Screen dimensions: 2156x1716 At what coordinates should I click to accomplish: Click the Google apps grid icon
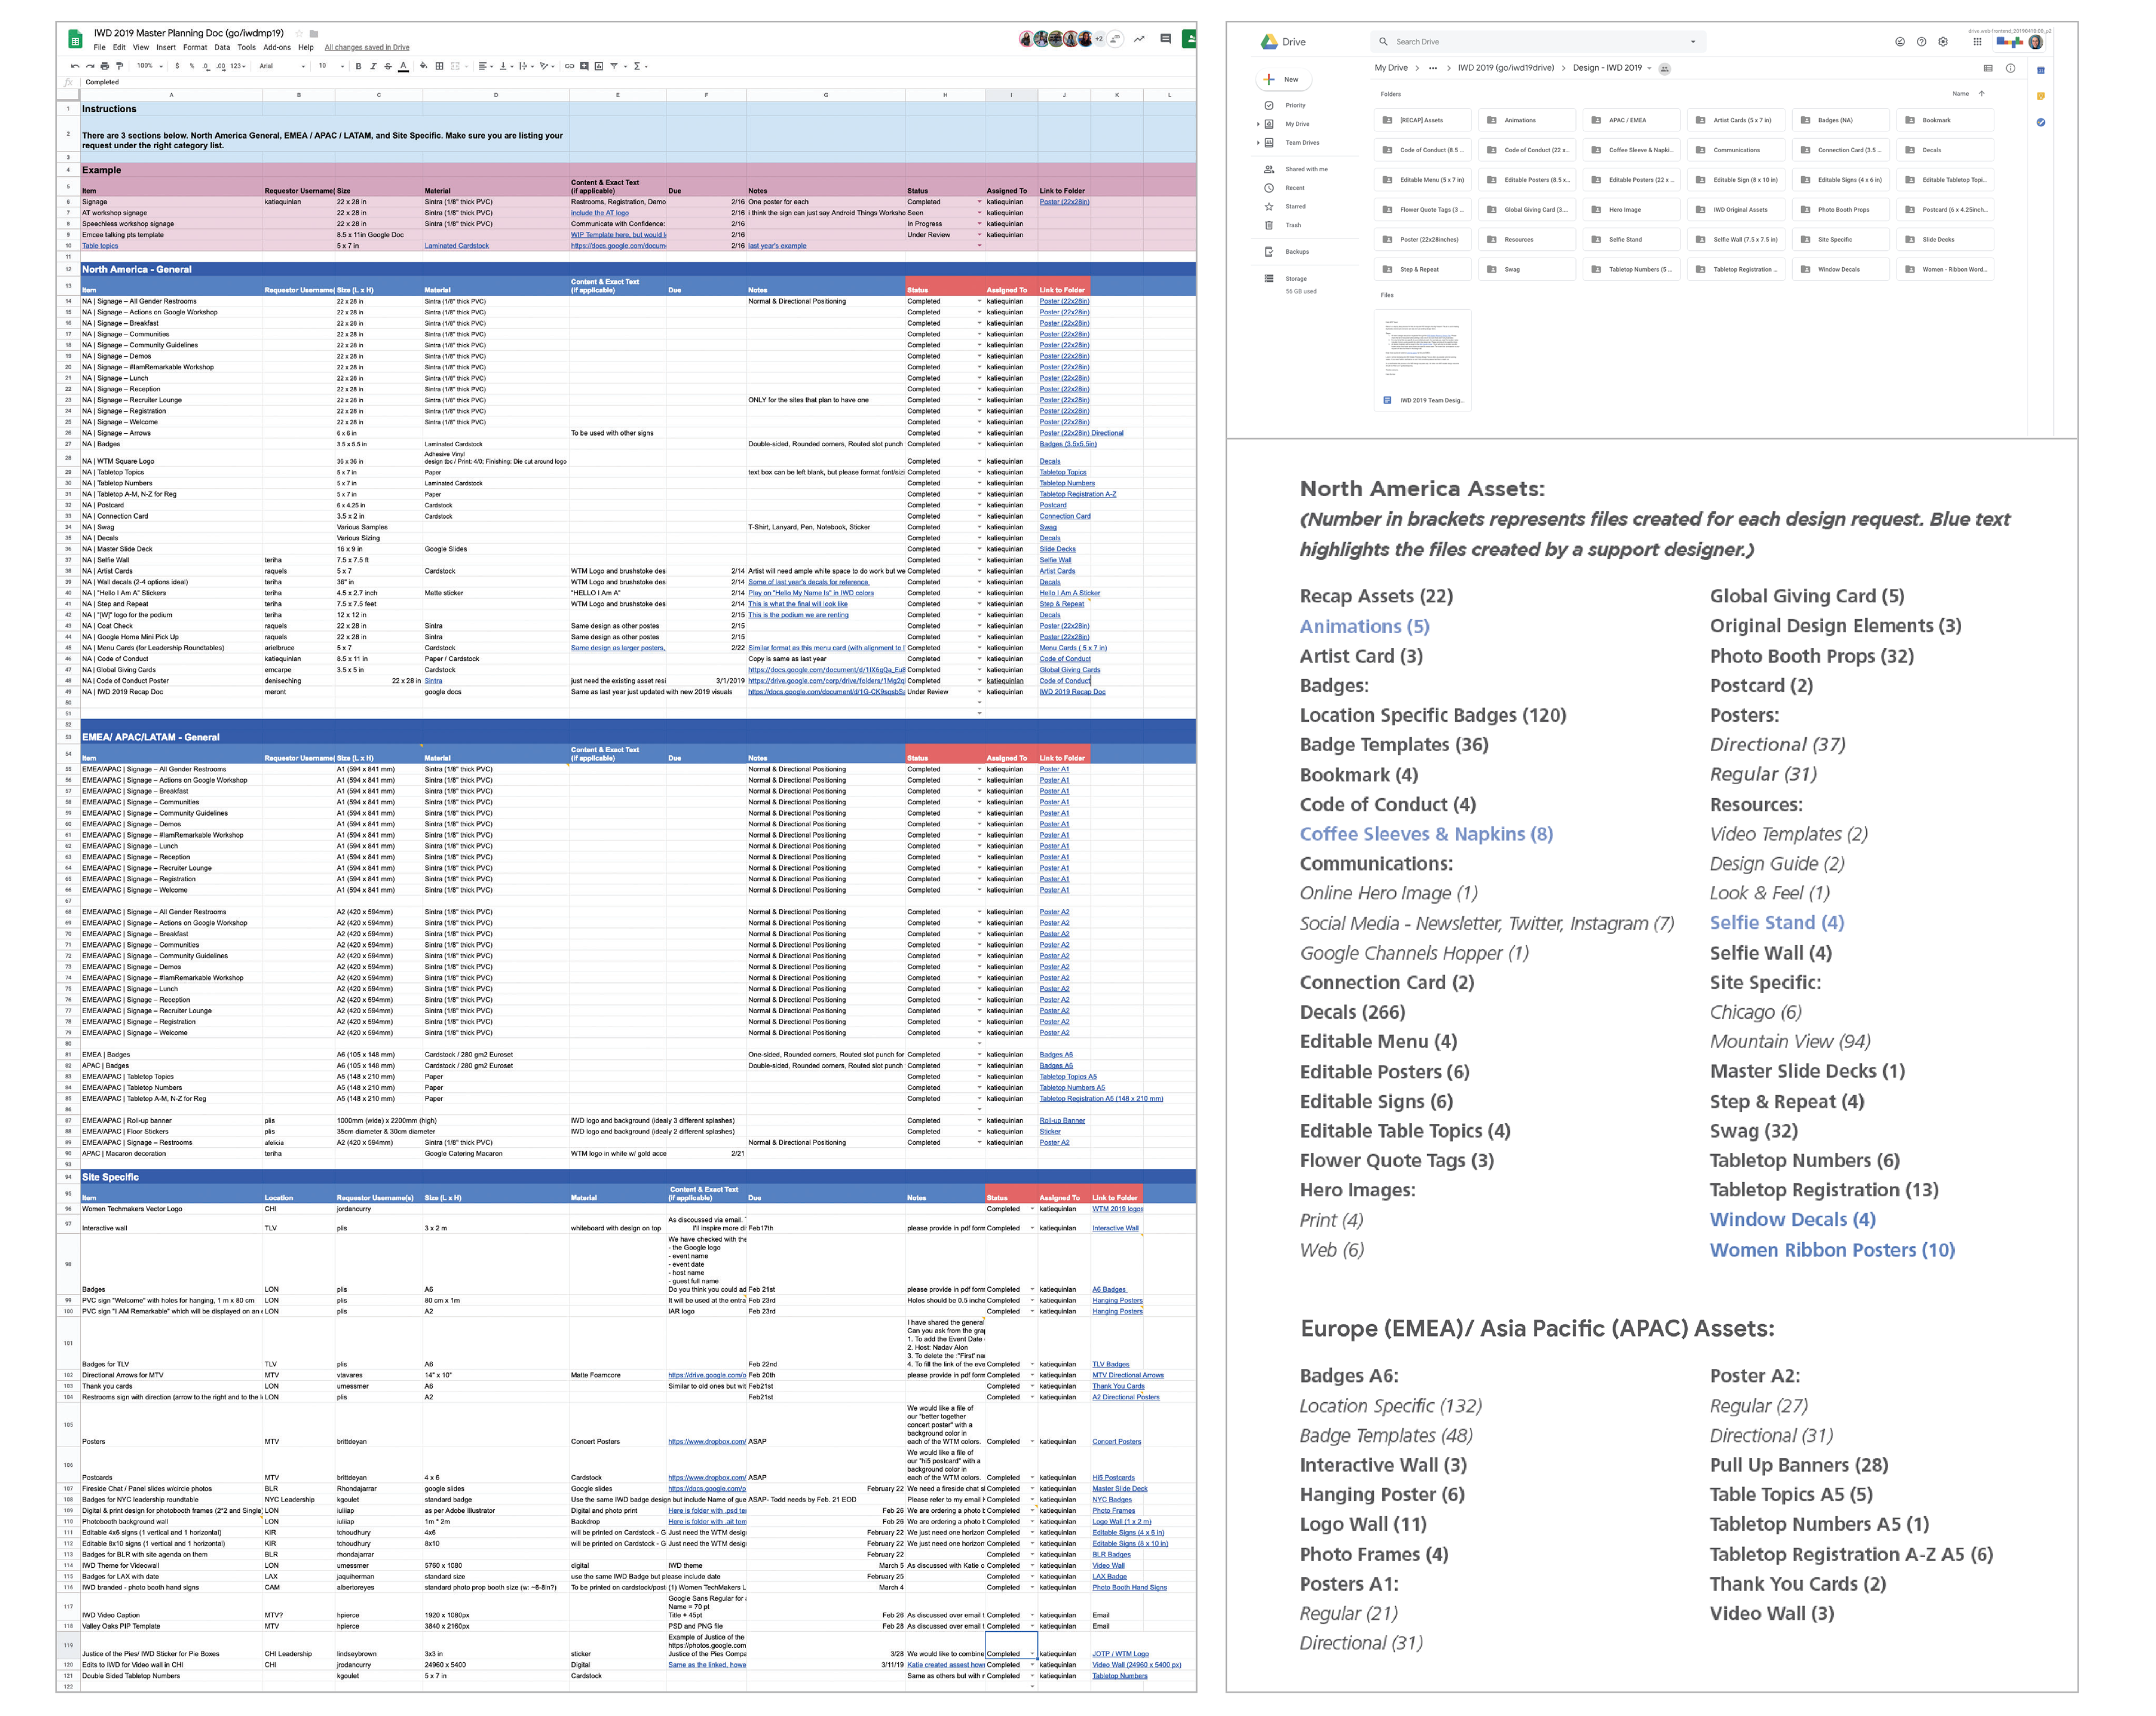(x=1978, y=42)
